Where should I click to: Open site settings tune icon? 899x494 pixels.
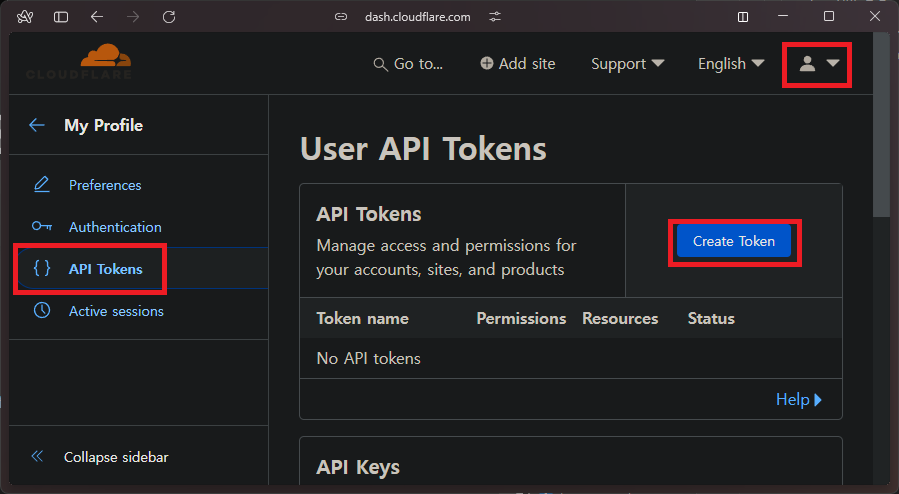tap(495, 17)
